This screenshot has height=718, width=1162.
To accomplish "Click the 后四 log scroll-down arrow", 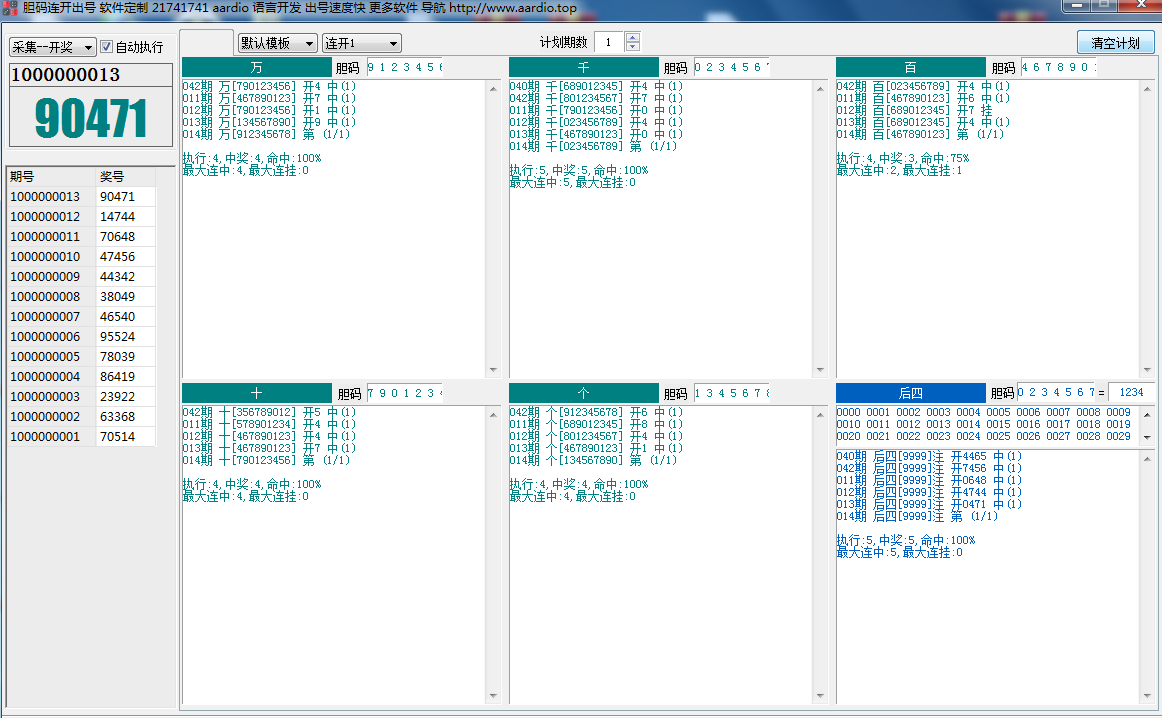I will (1147, 695).
